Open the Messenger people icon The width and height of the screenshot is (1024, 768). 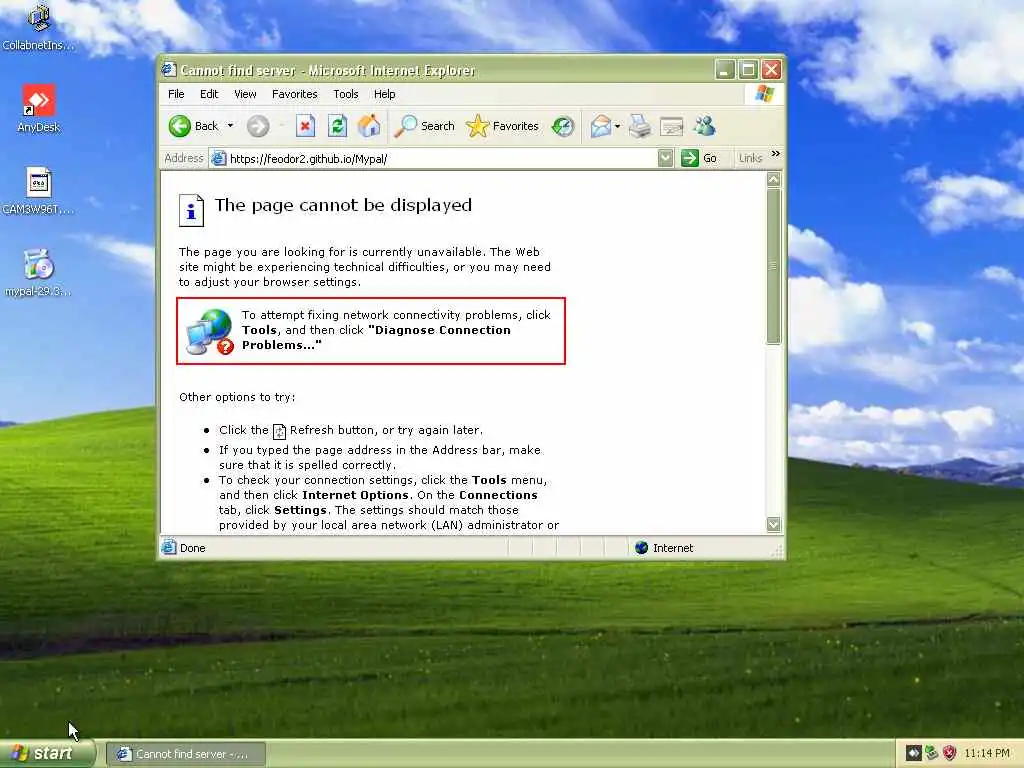point(705,126)
